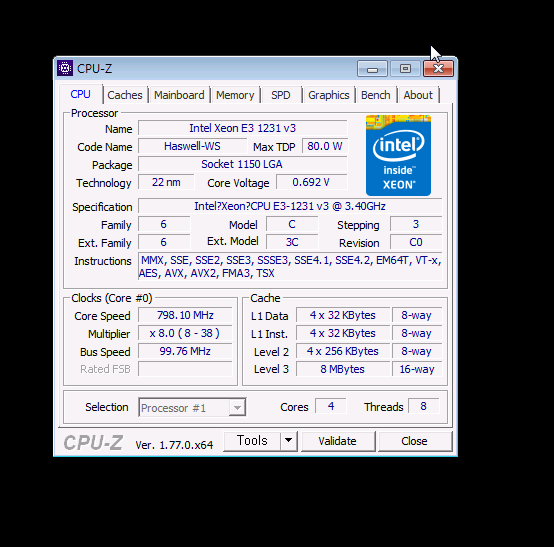The width and height of the screenshot is (554, 547).
Task: Click the Level 3 size 8 MBytes
Action: coord(343,369)
